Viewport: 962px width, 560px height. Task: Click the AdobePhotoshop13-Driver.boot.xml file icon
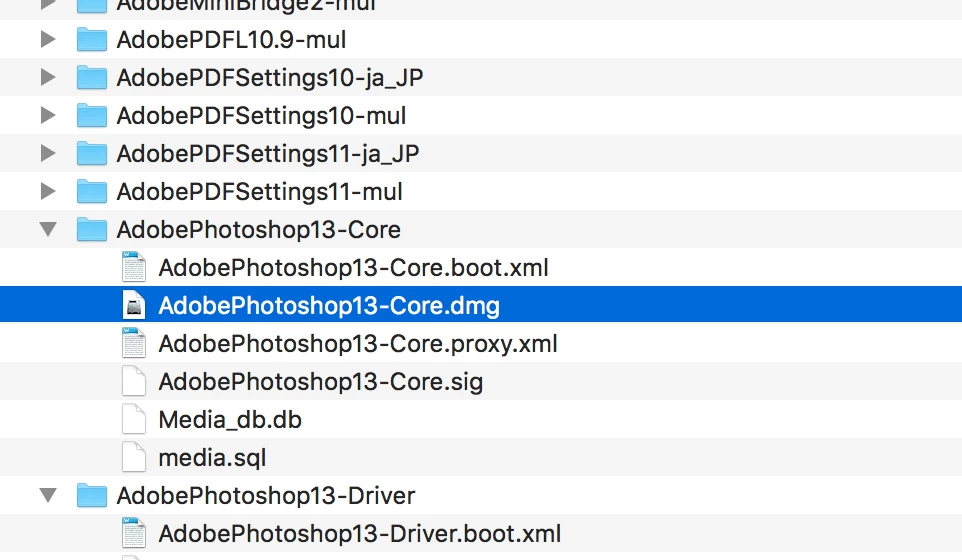click(134, 534)
